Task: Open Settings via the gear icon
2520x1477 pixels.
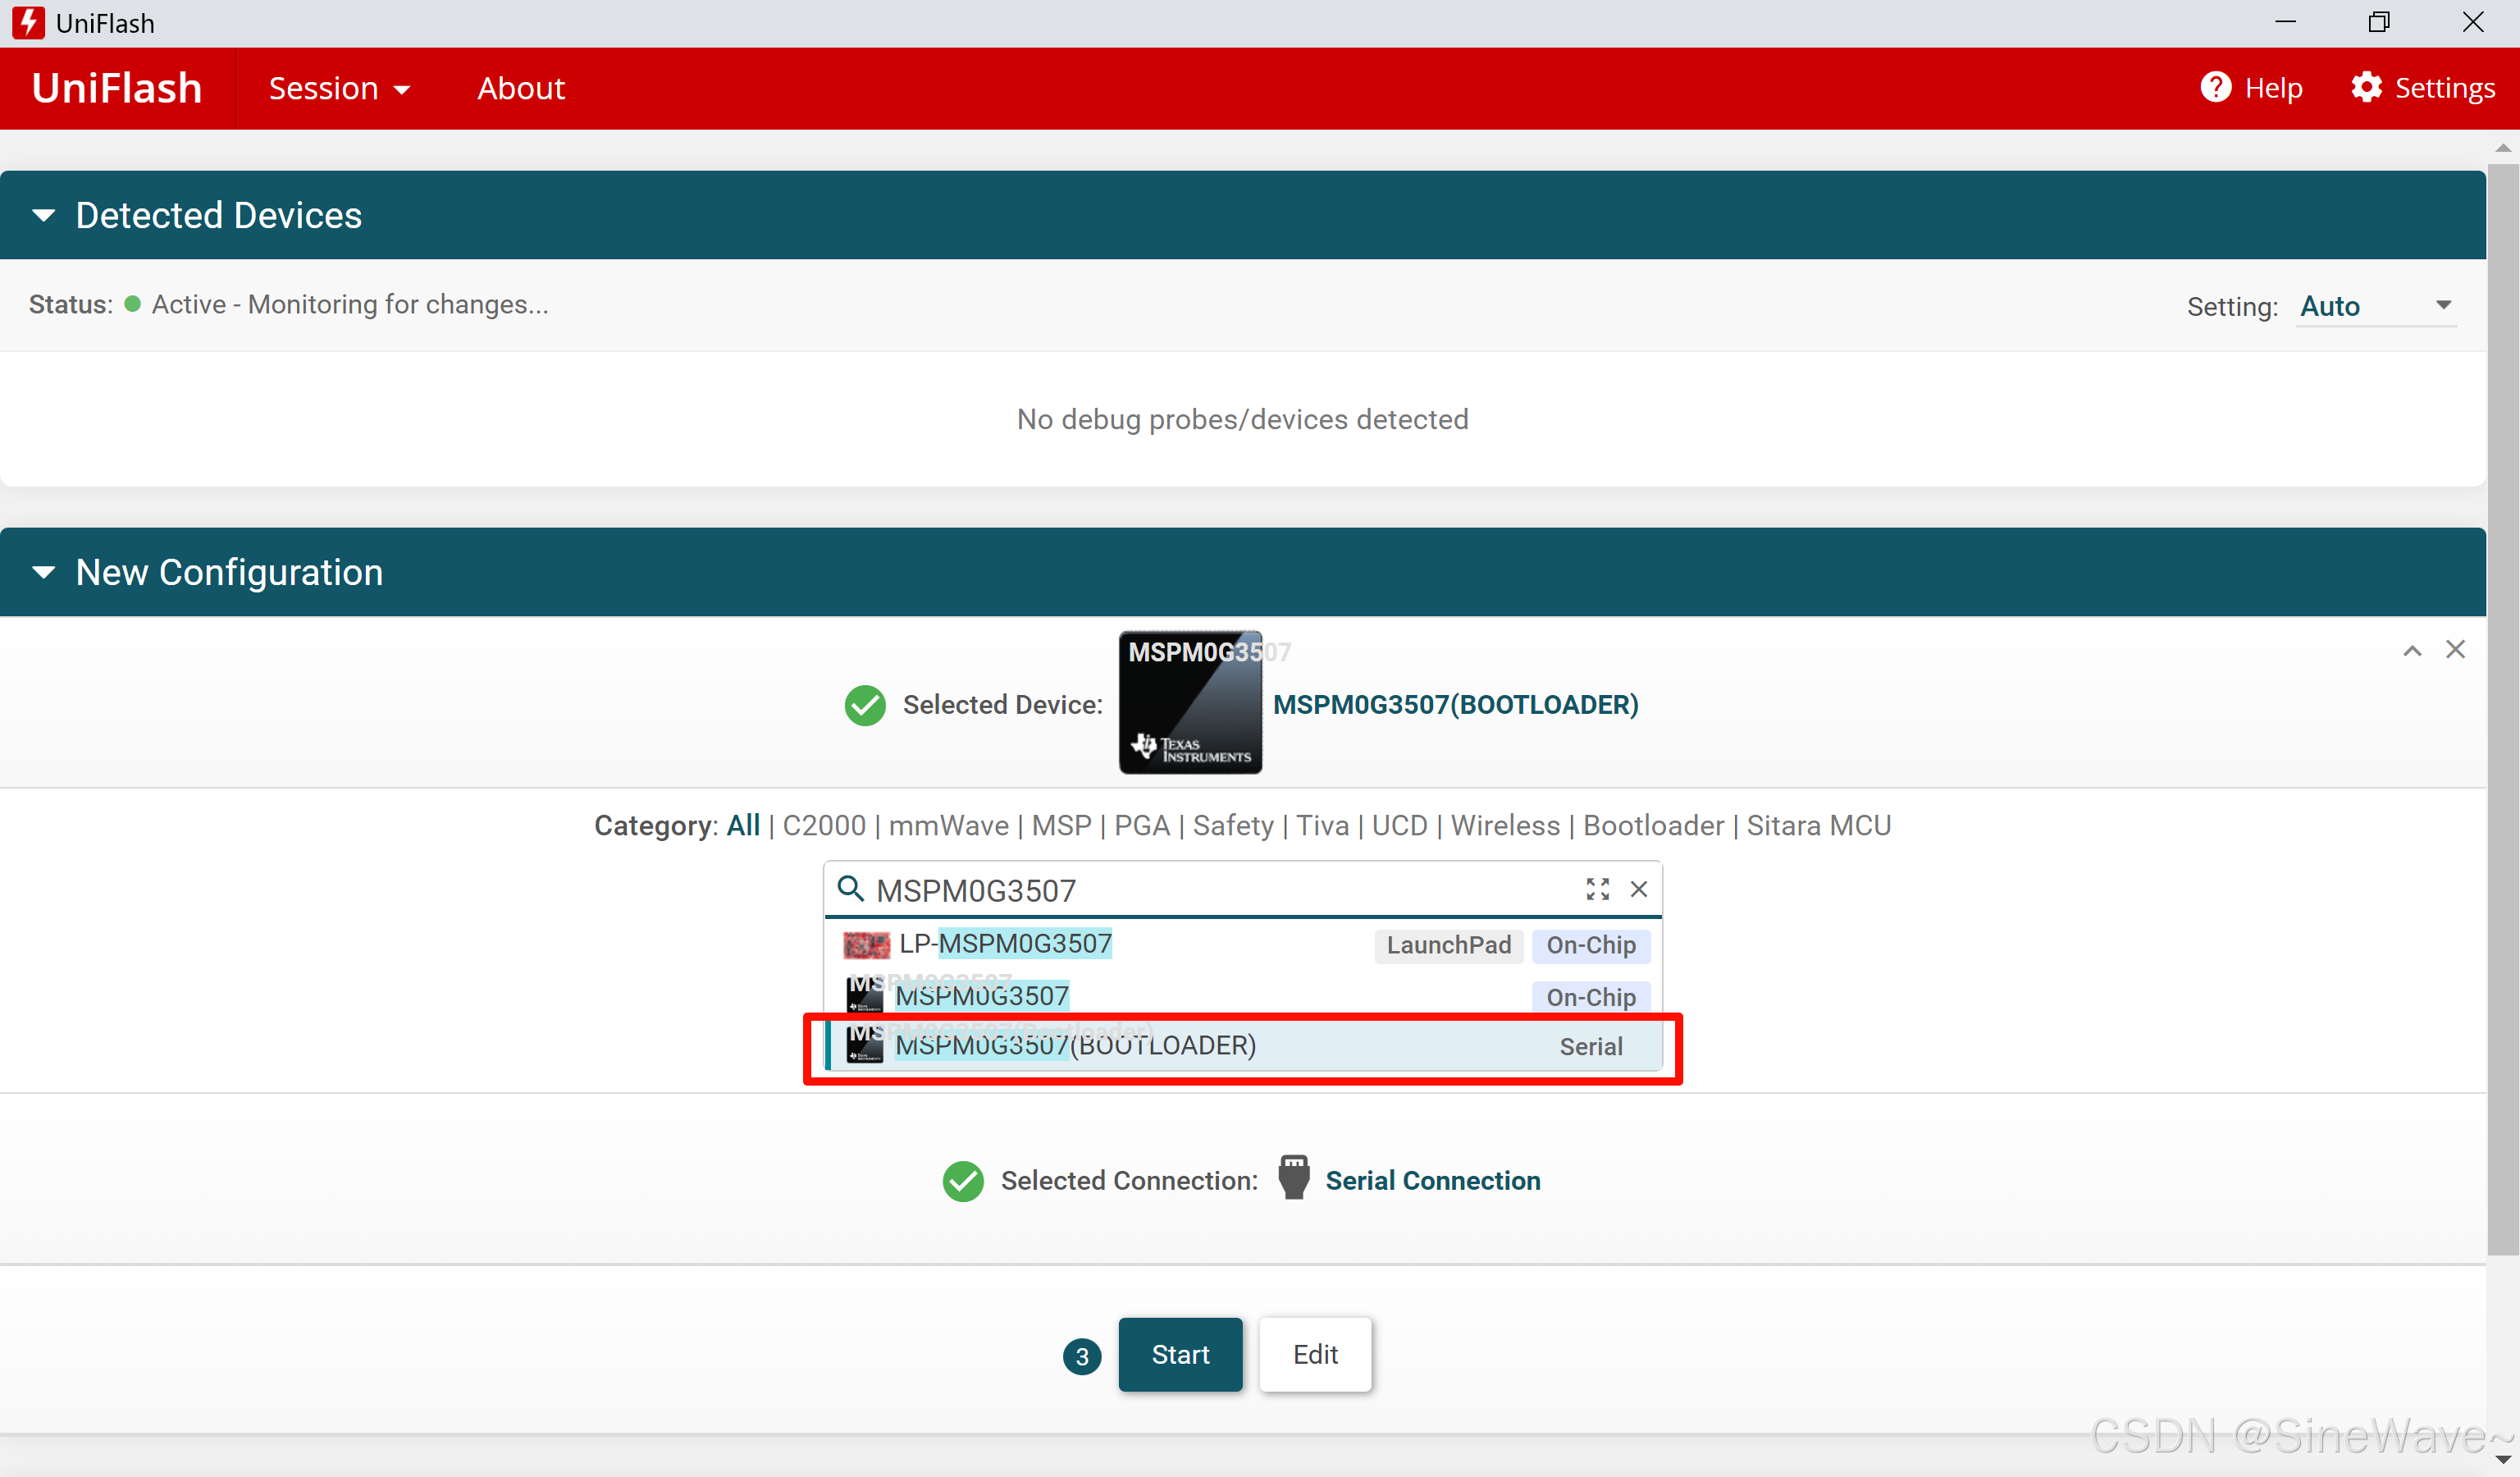Action: [2366, 87]
